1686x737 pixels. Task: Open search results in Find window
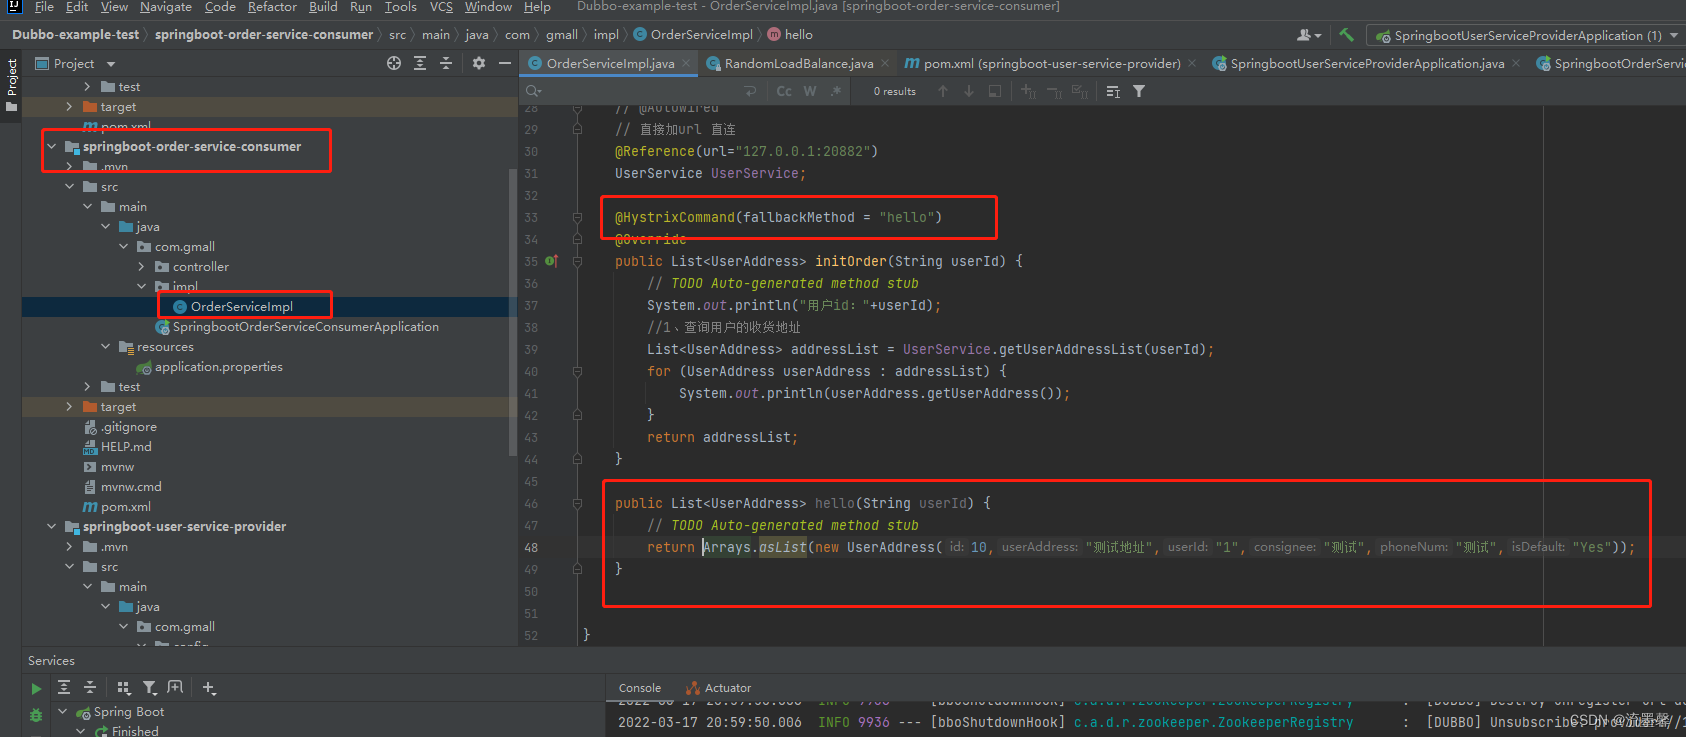[995, 91]
